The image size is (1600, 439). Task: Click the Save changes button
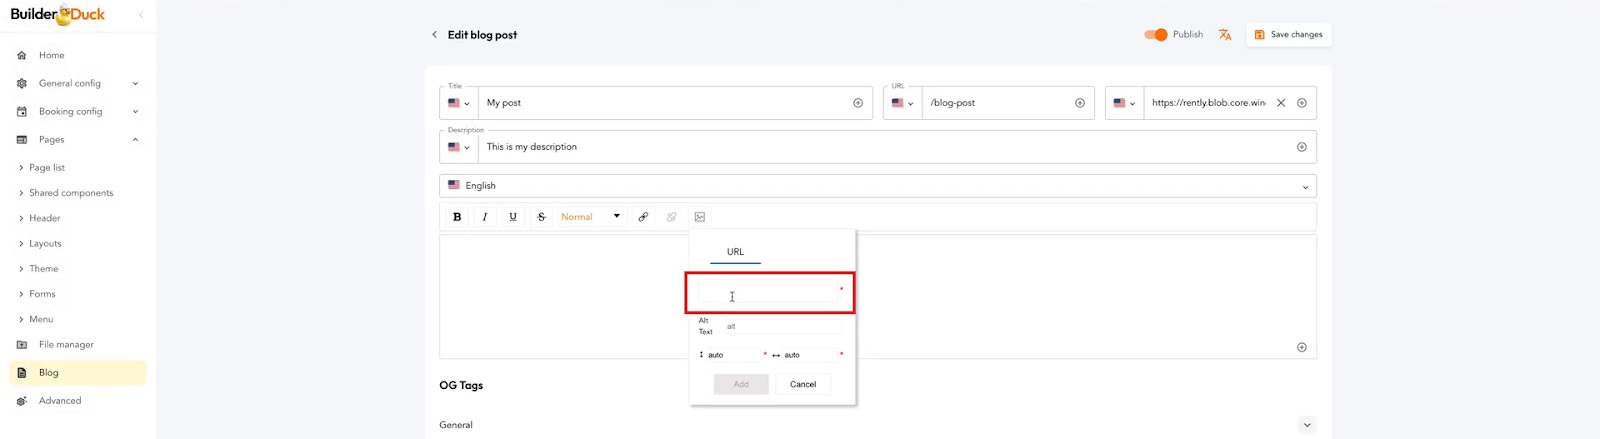[1288, 35]
